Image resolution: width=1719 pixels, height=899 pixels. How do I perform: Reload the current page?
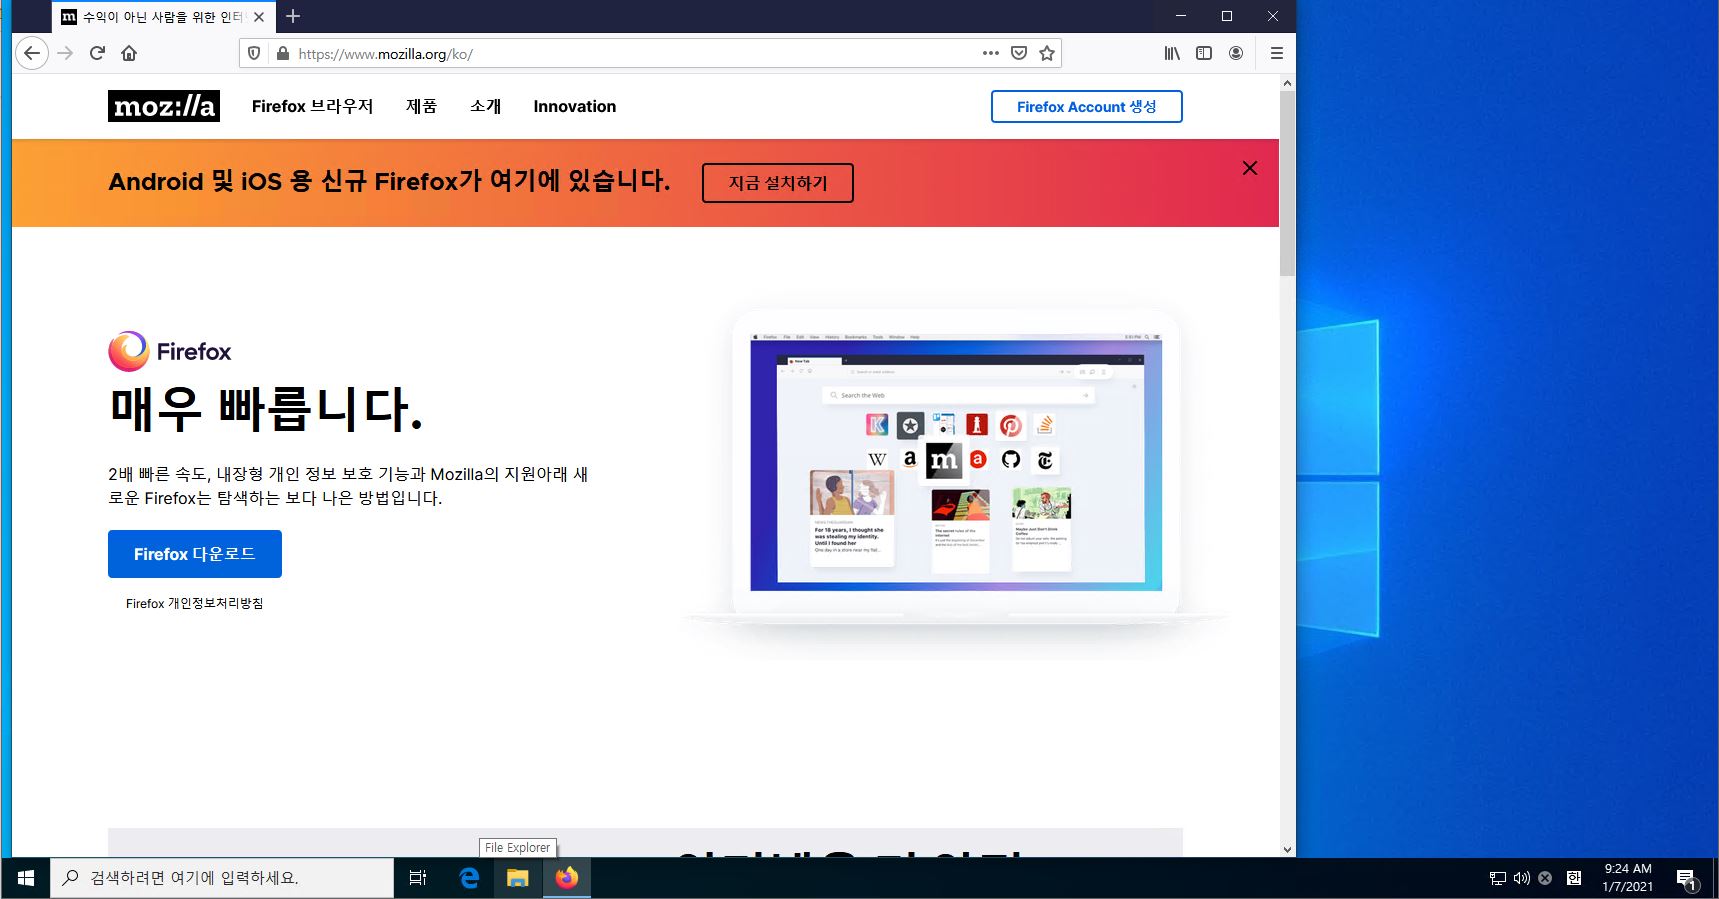(x=97, y=53)
